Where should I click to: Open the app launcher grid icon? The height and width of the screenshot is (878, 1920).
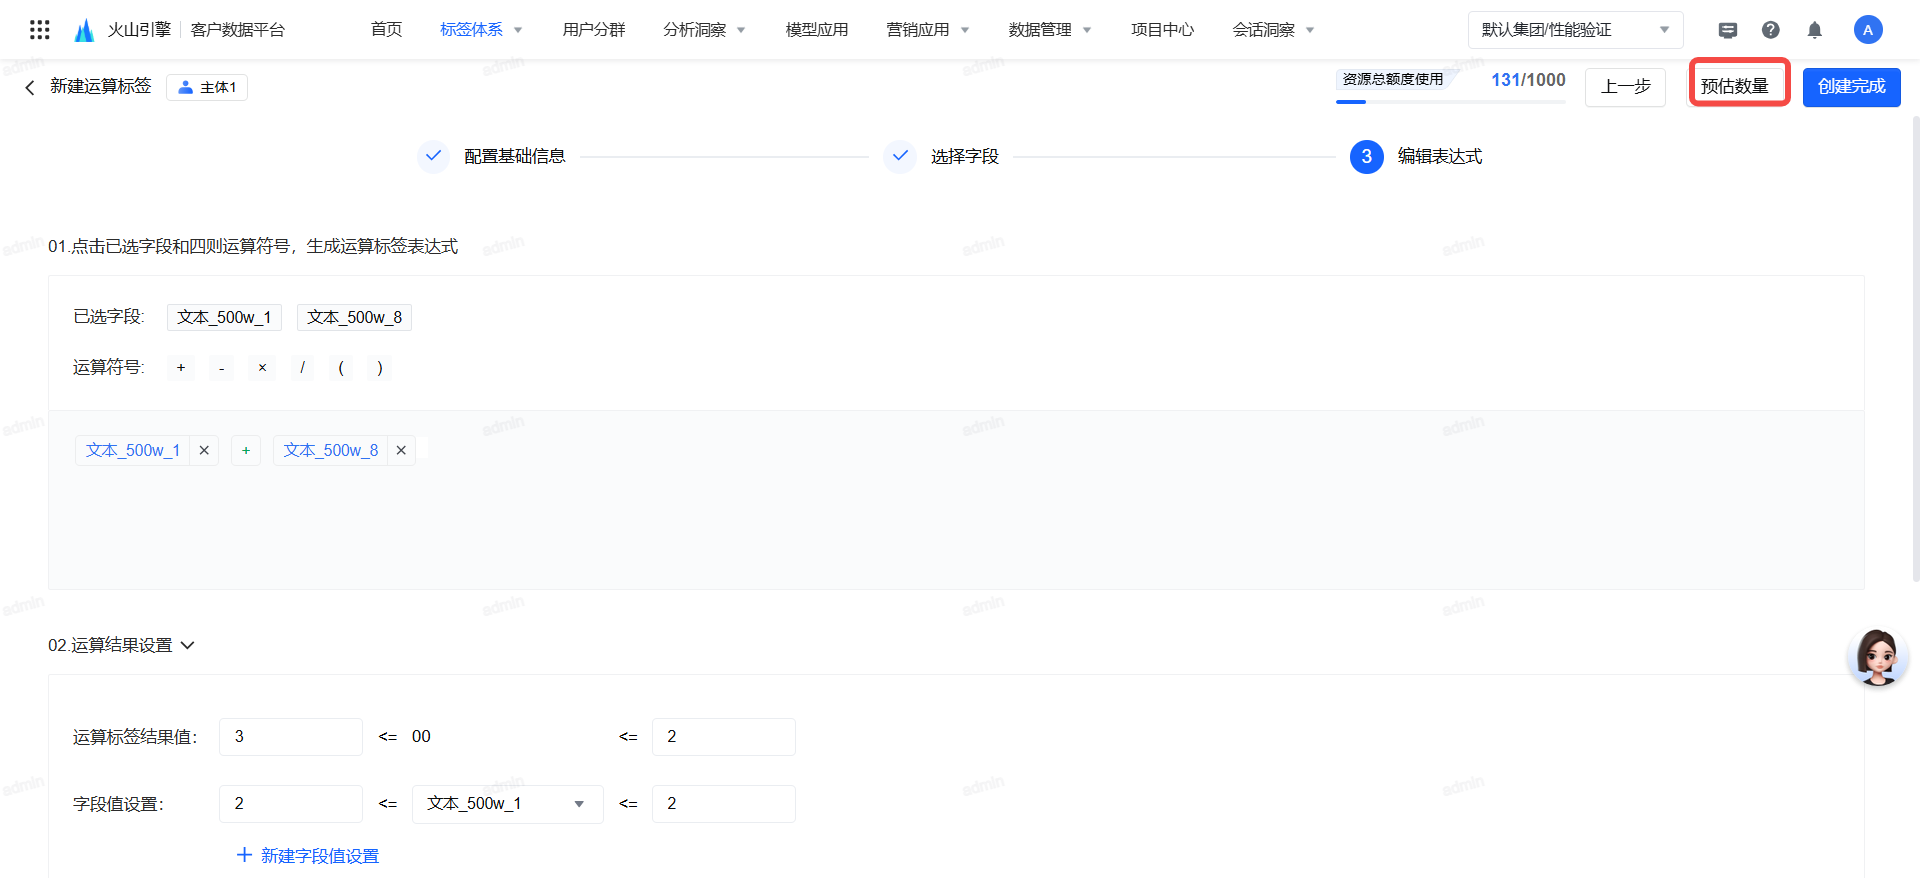coord(40,30)
